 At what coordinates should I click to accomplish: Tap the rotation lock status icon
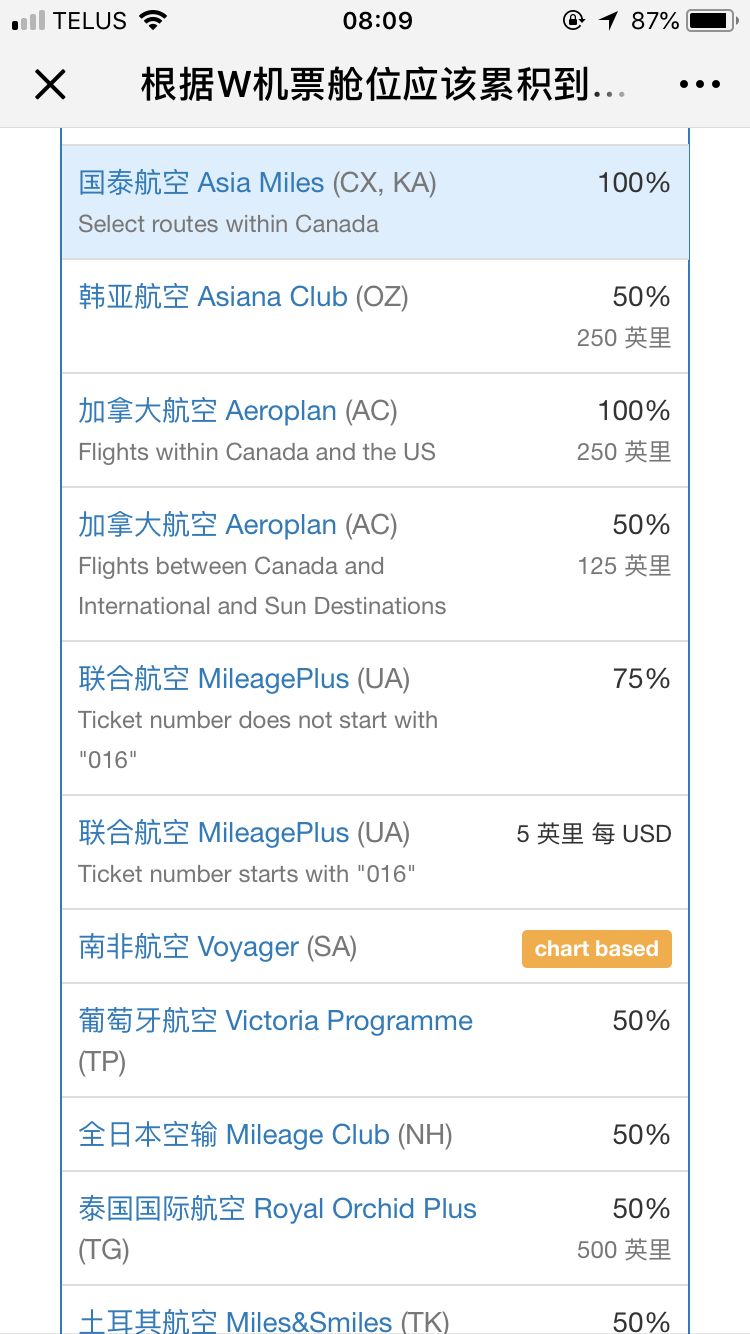[x=574, y=20]
